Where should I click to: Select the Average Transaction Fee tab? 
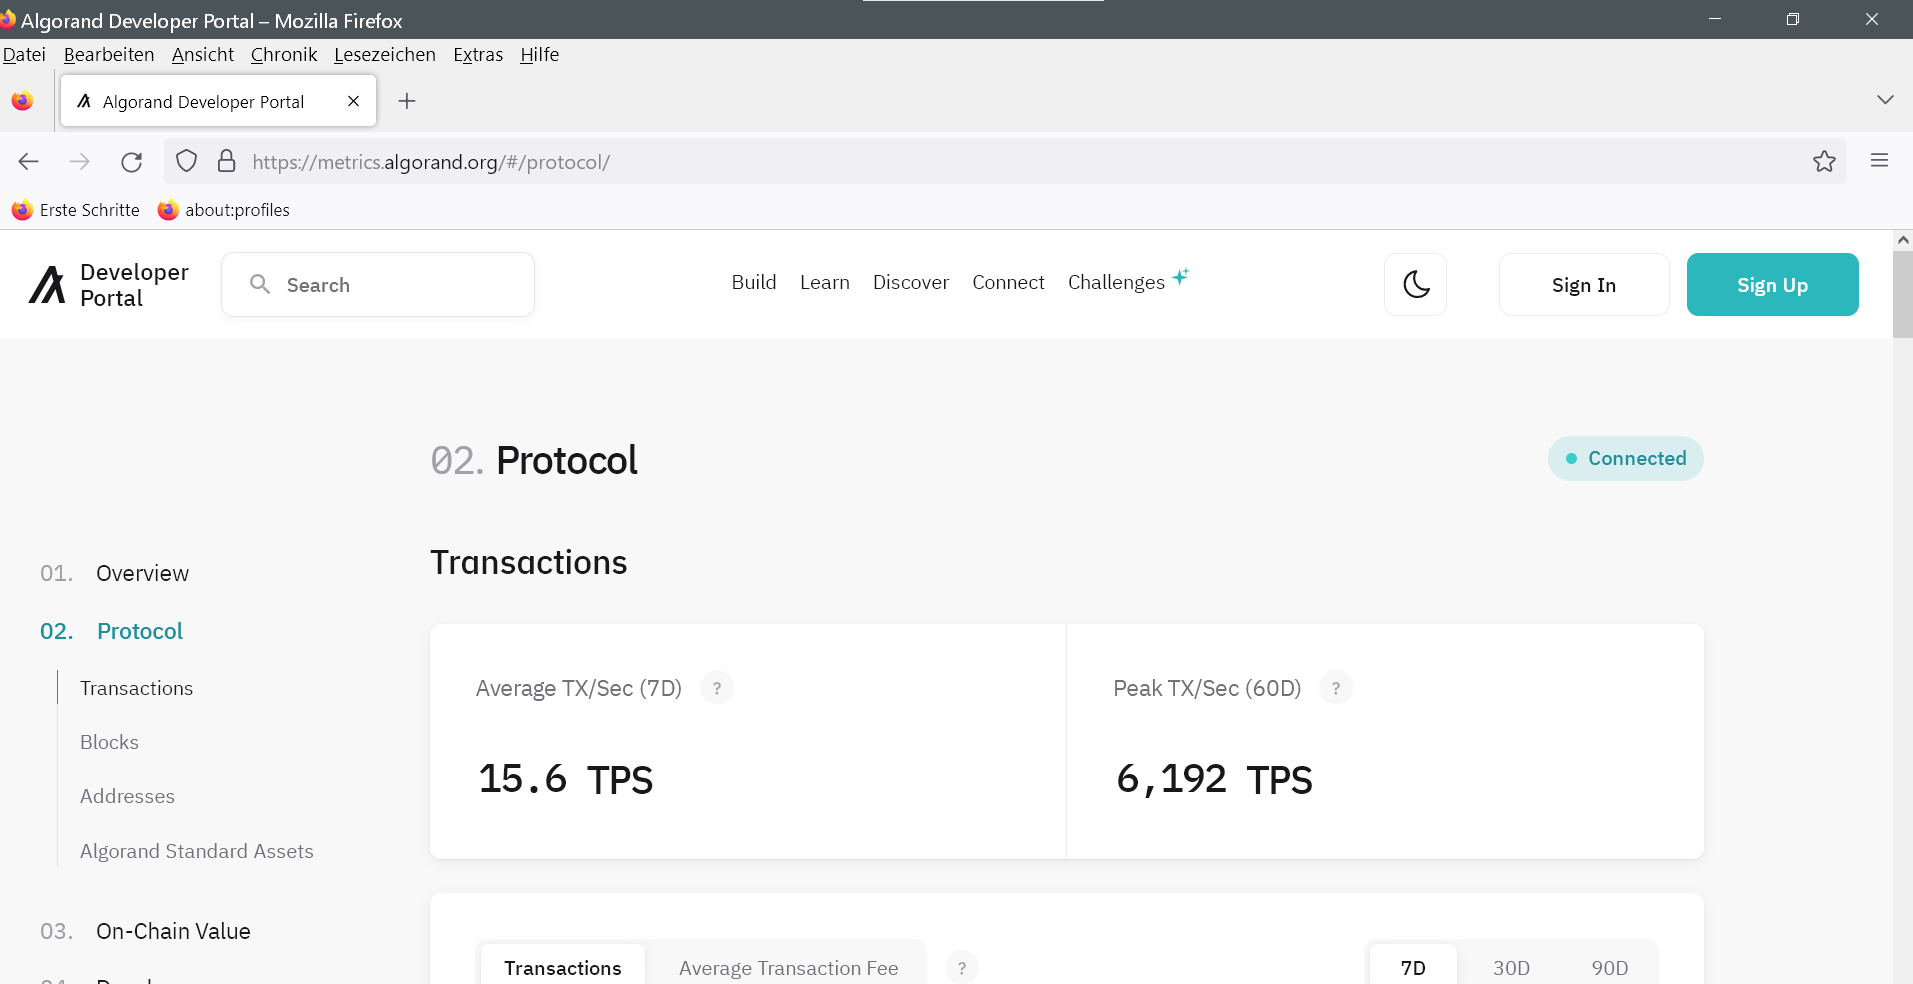point(788,967)
